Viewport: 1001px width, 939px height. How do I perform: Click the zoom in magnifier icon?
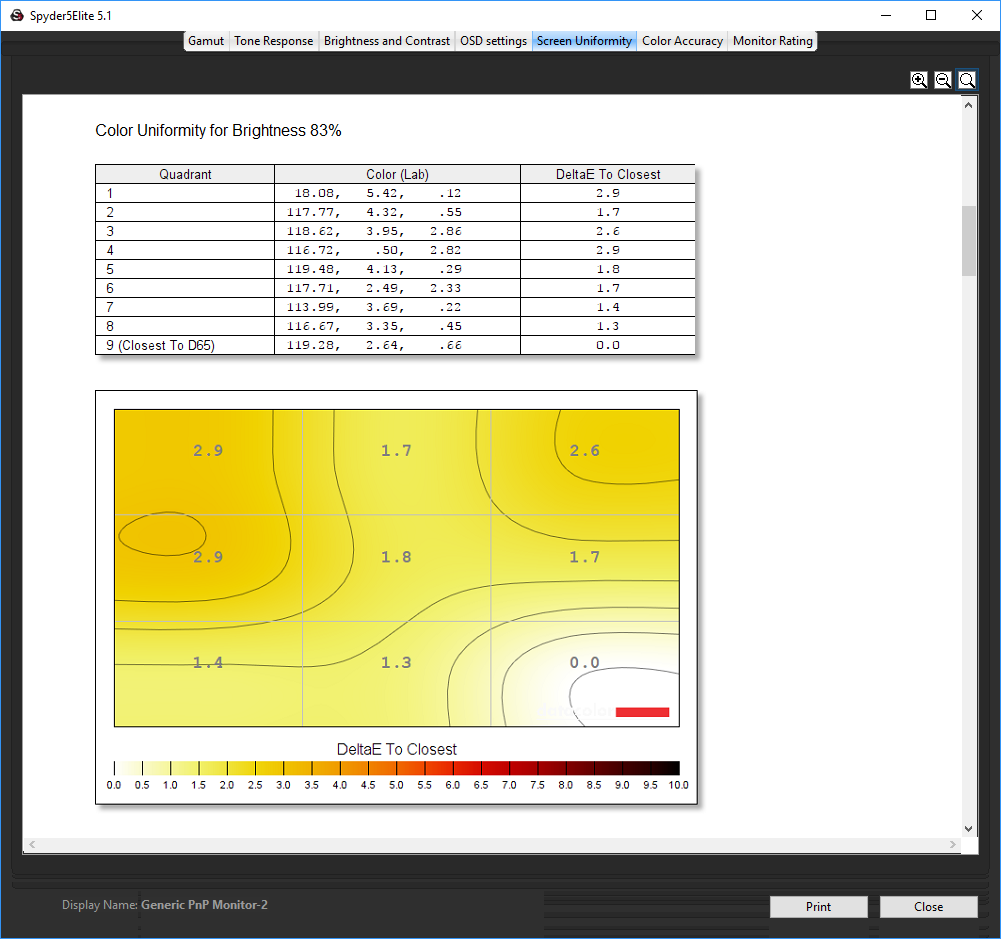point(919,80)
